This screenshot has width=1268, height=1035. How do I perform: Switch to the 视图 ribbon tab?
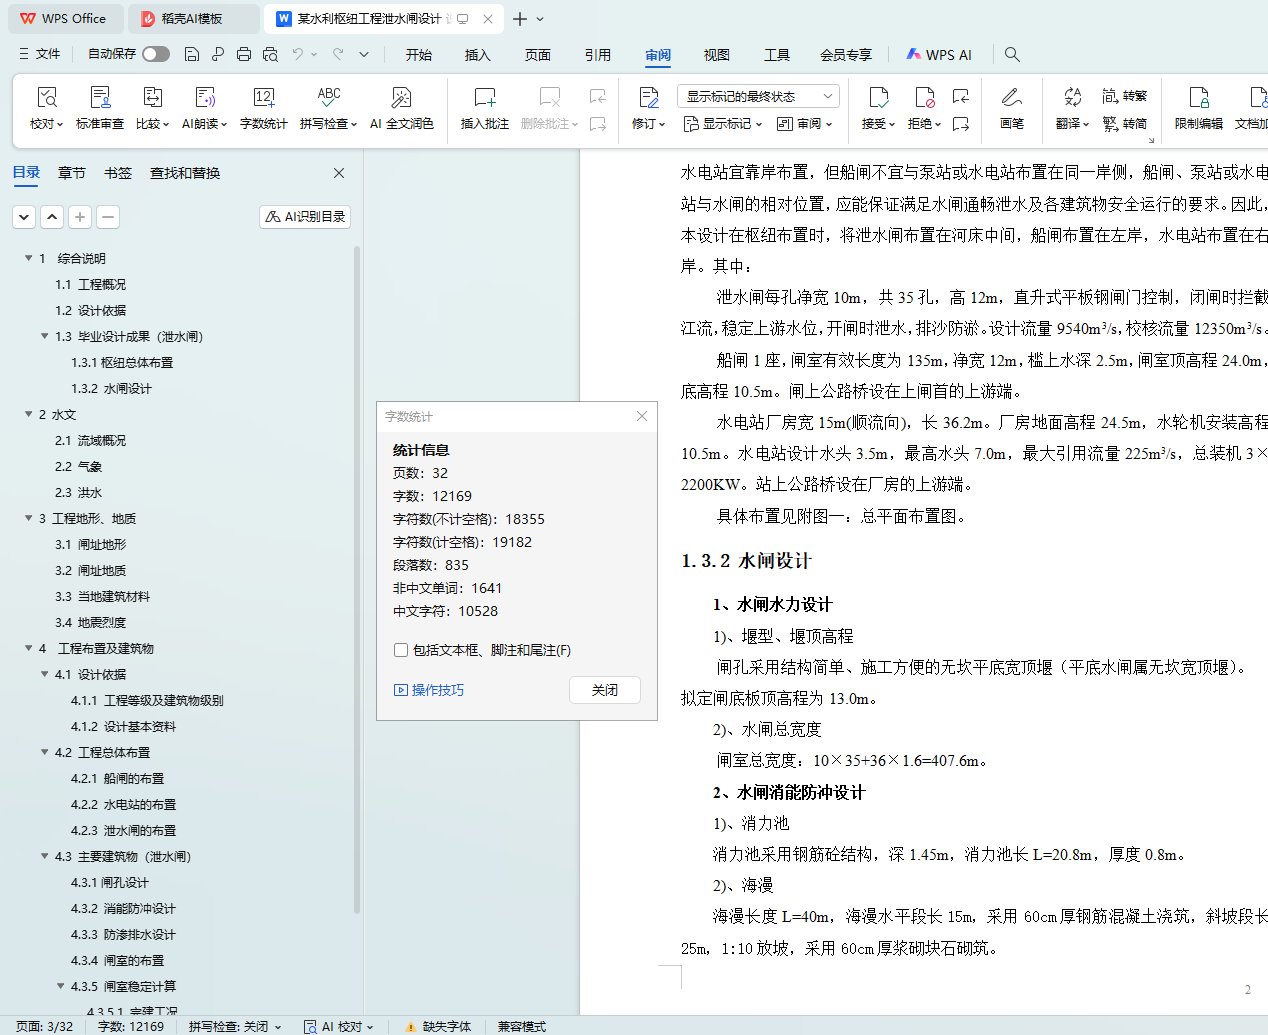pyautogui.click(x=716, y=55)
